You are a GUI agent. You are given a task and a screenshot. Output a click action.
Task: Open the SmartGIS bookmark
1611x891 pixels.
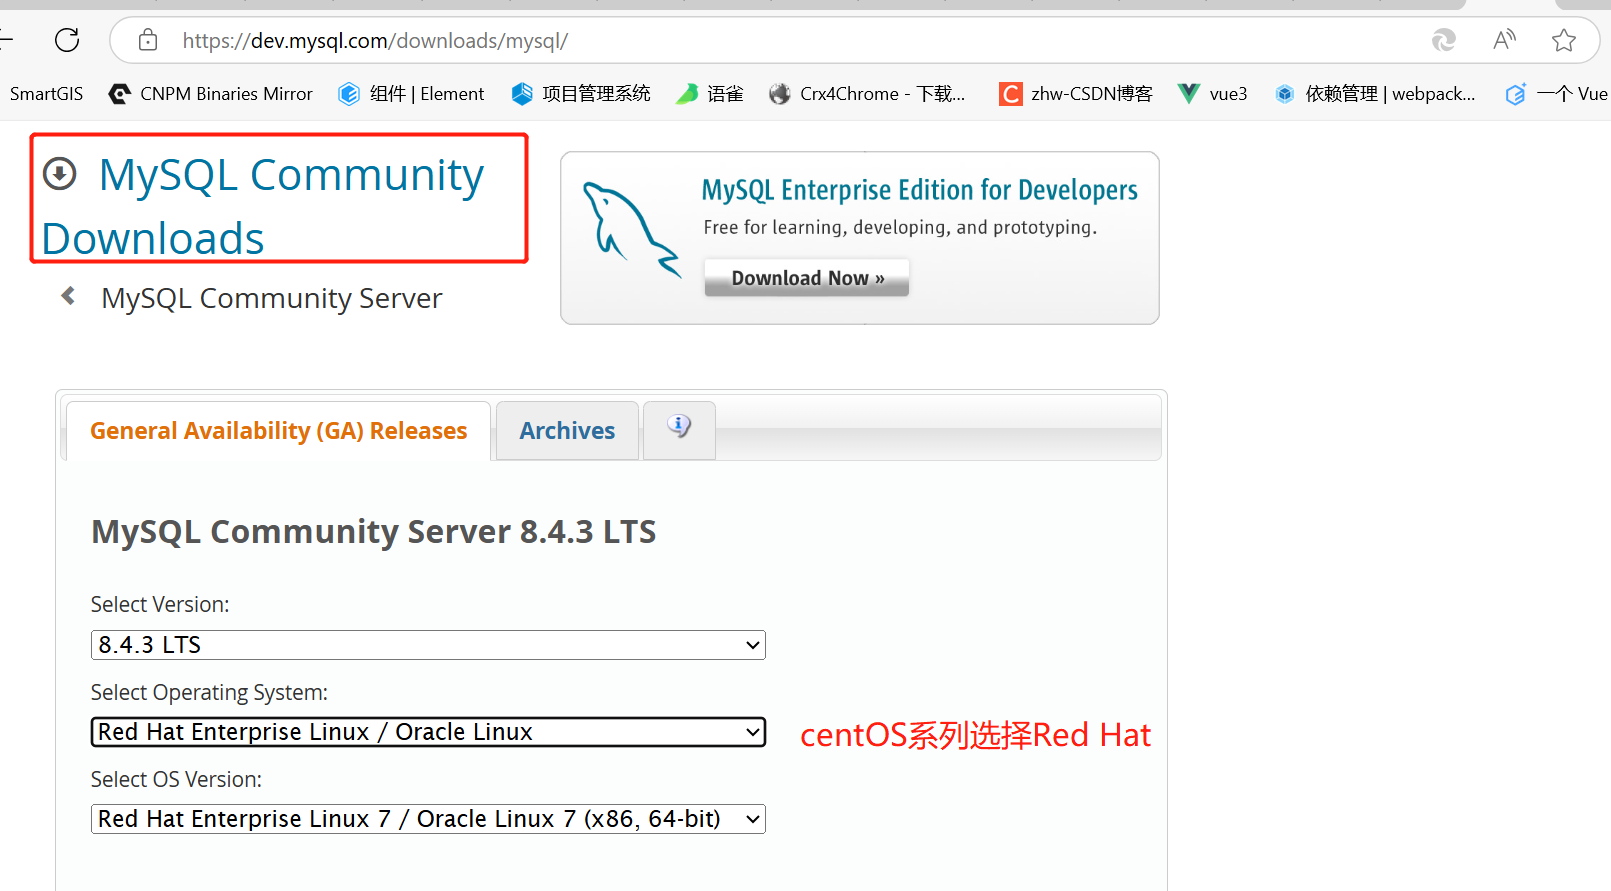(x=46, y=94)
